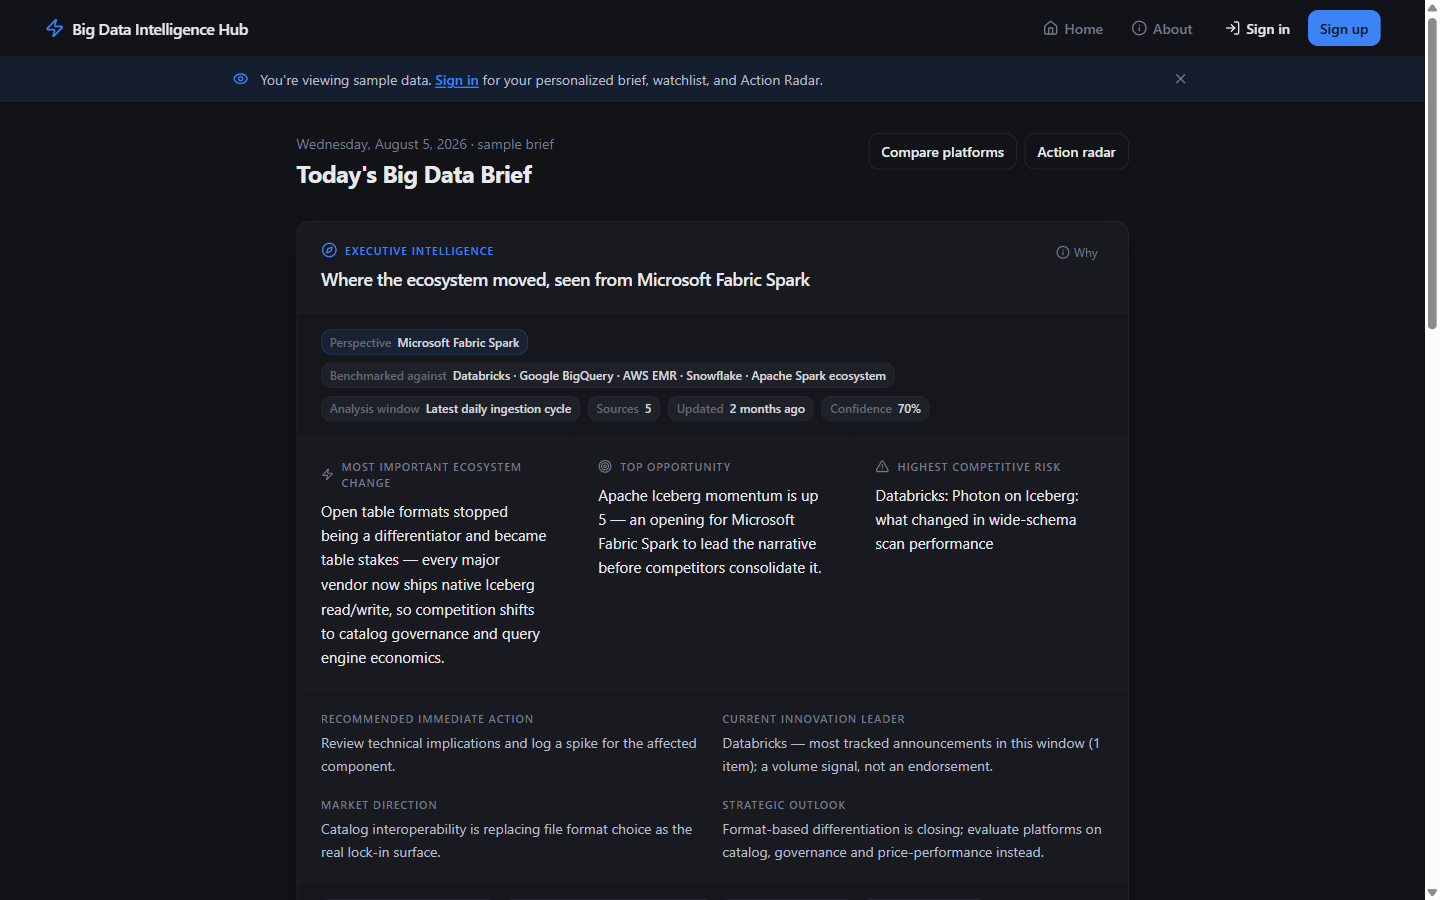Viewport: 1440px width, 900px height.
Task: Click the target icon beside Top Opportunity
Action: [x=605, y=466]
